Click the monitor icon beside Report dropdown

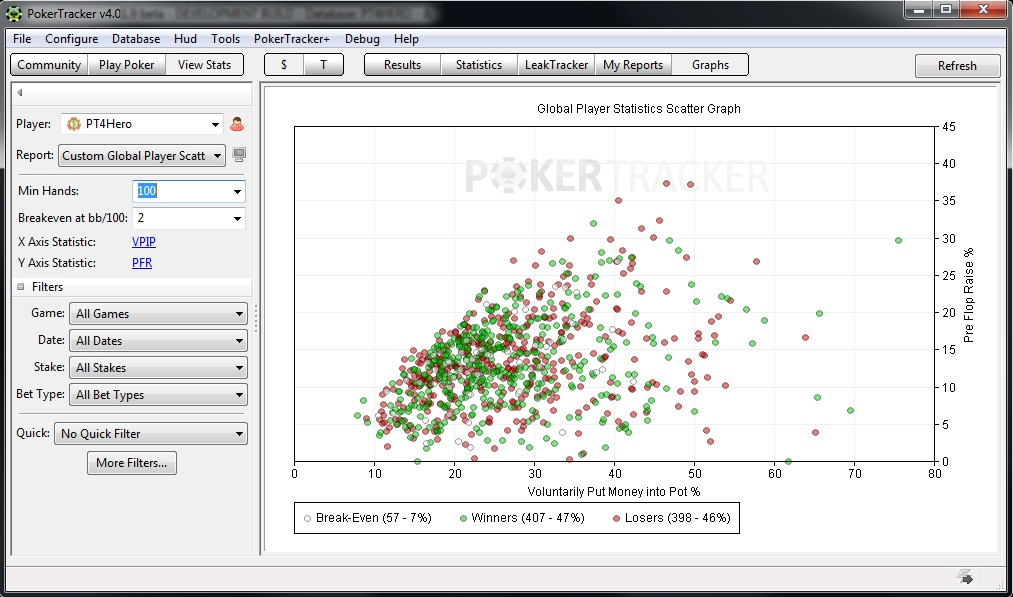[237, 157]
